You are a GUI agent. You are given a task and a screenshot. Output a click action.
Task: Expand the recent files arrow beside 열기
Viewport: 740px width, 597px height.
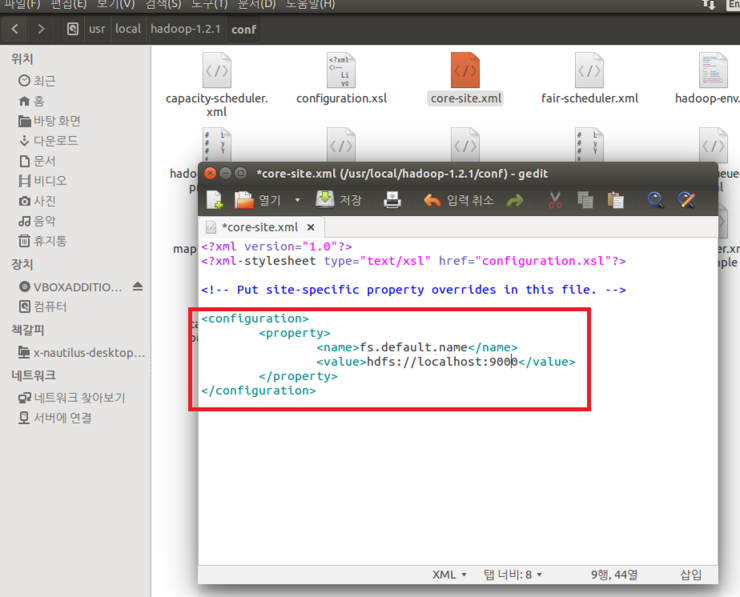pyautogui.click(x=297, y=201)
